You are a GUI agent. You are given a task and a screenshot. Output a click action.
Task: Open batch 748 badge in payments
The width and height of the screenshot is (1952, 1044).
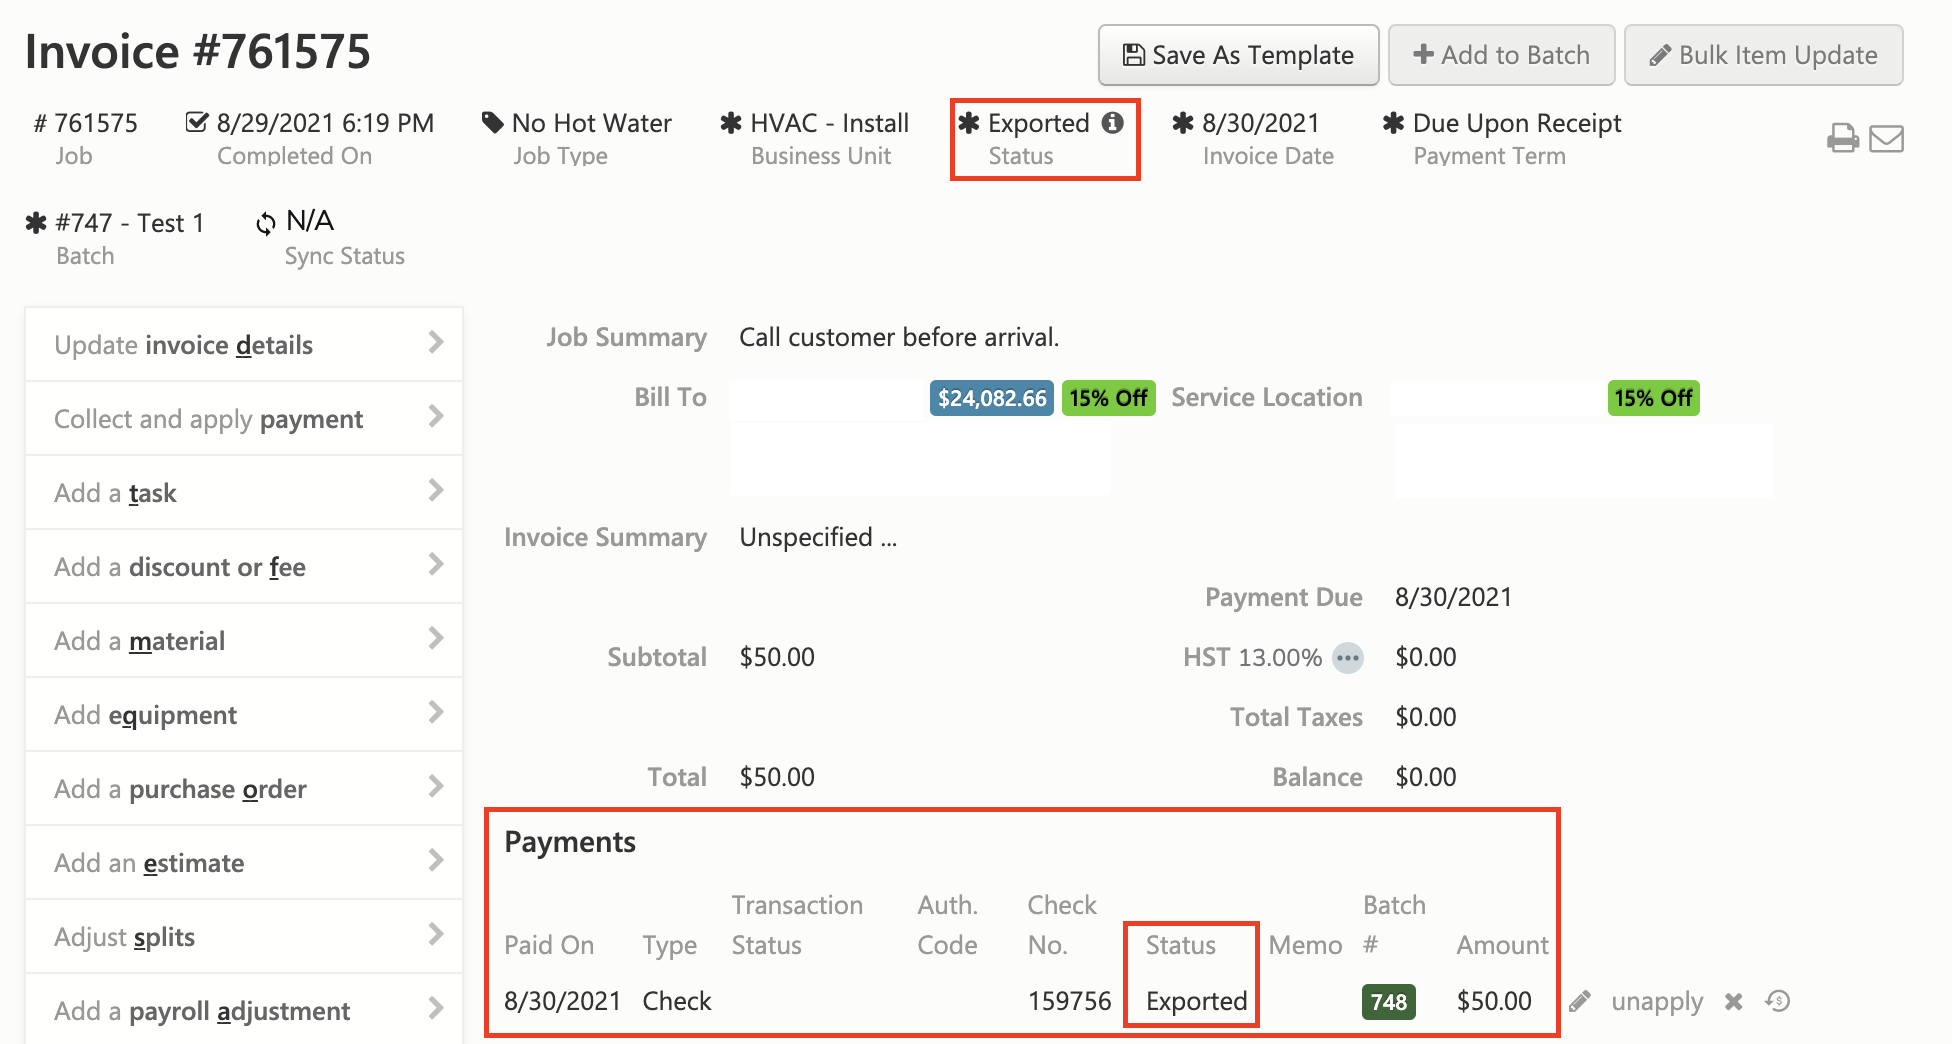(1389, 1002)
